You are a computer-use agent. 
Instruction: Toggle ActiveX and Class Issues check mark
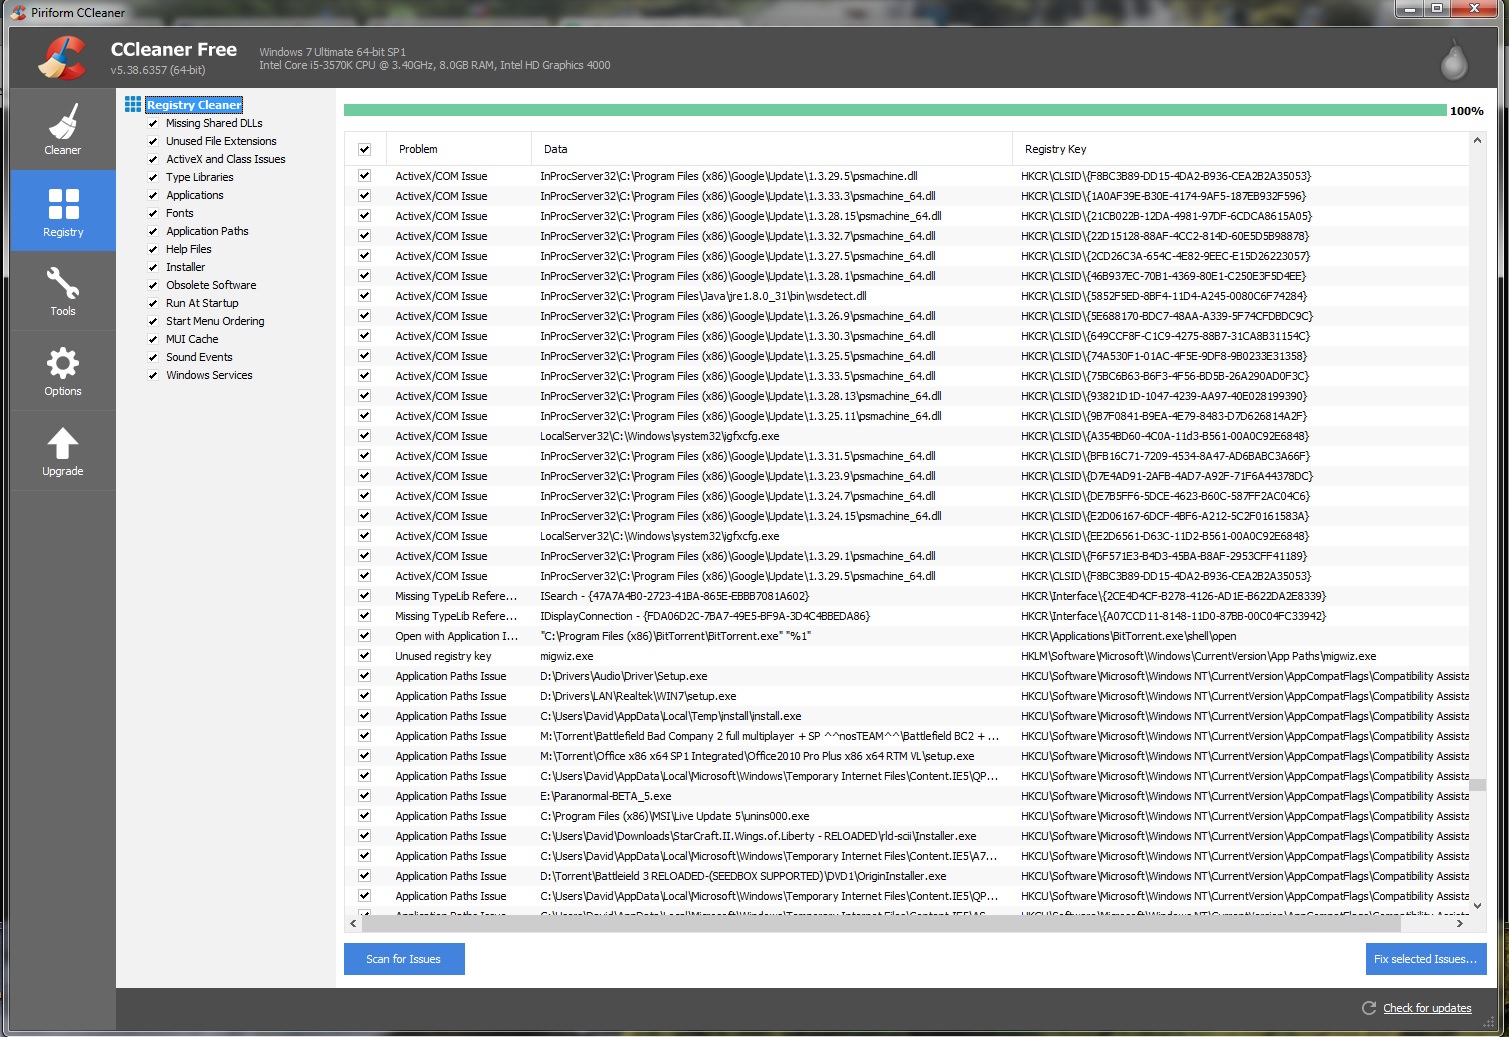pyautogui.click(x=153, y=159)
